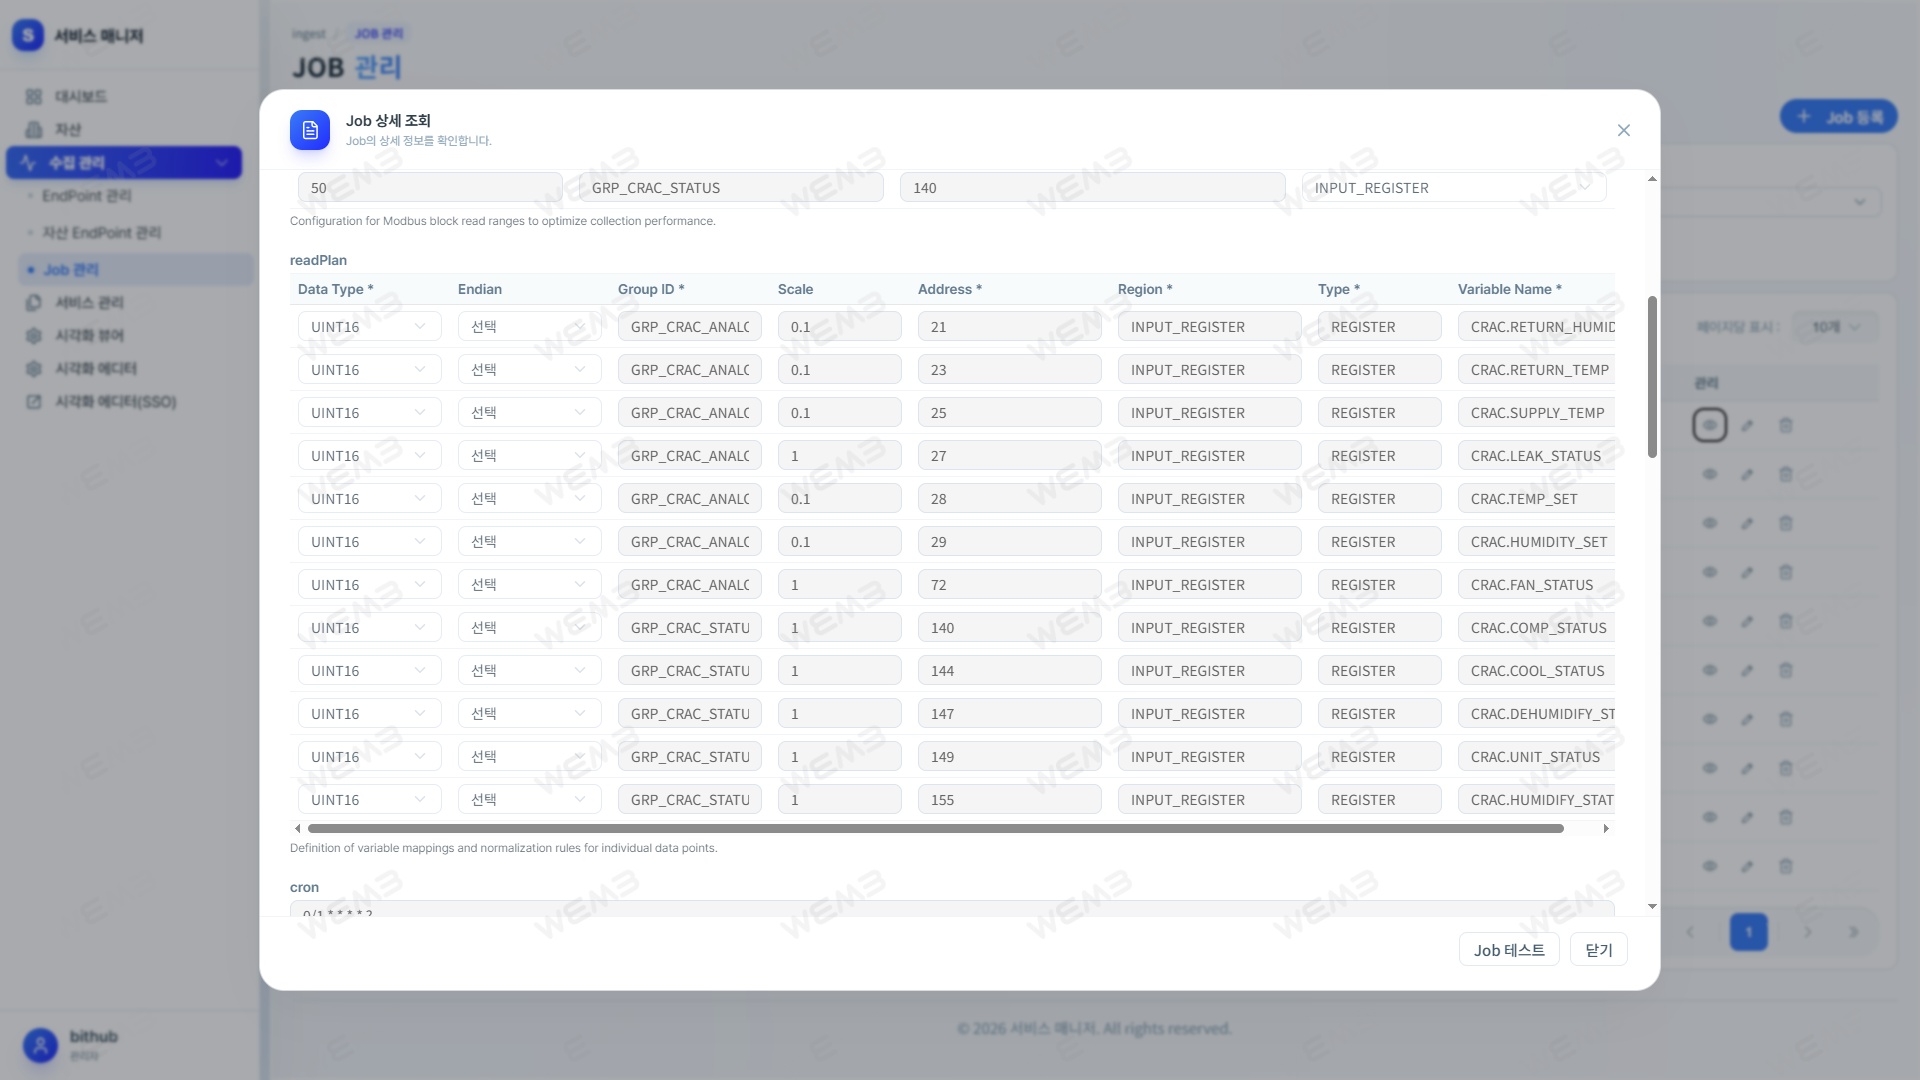Click the Address field containing 140 in the readPlan table
Viewport: 1920px width, 1080px height.
(1010, 628)
